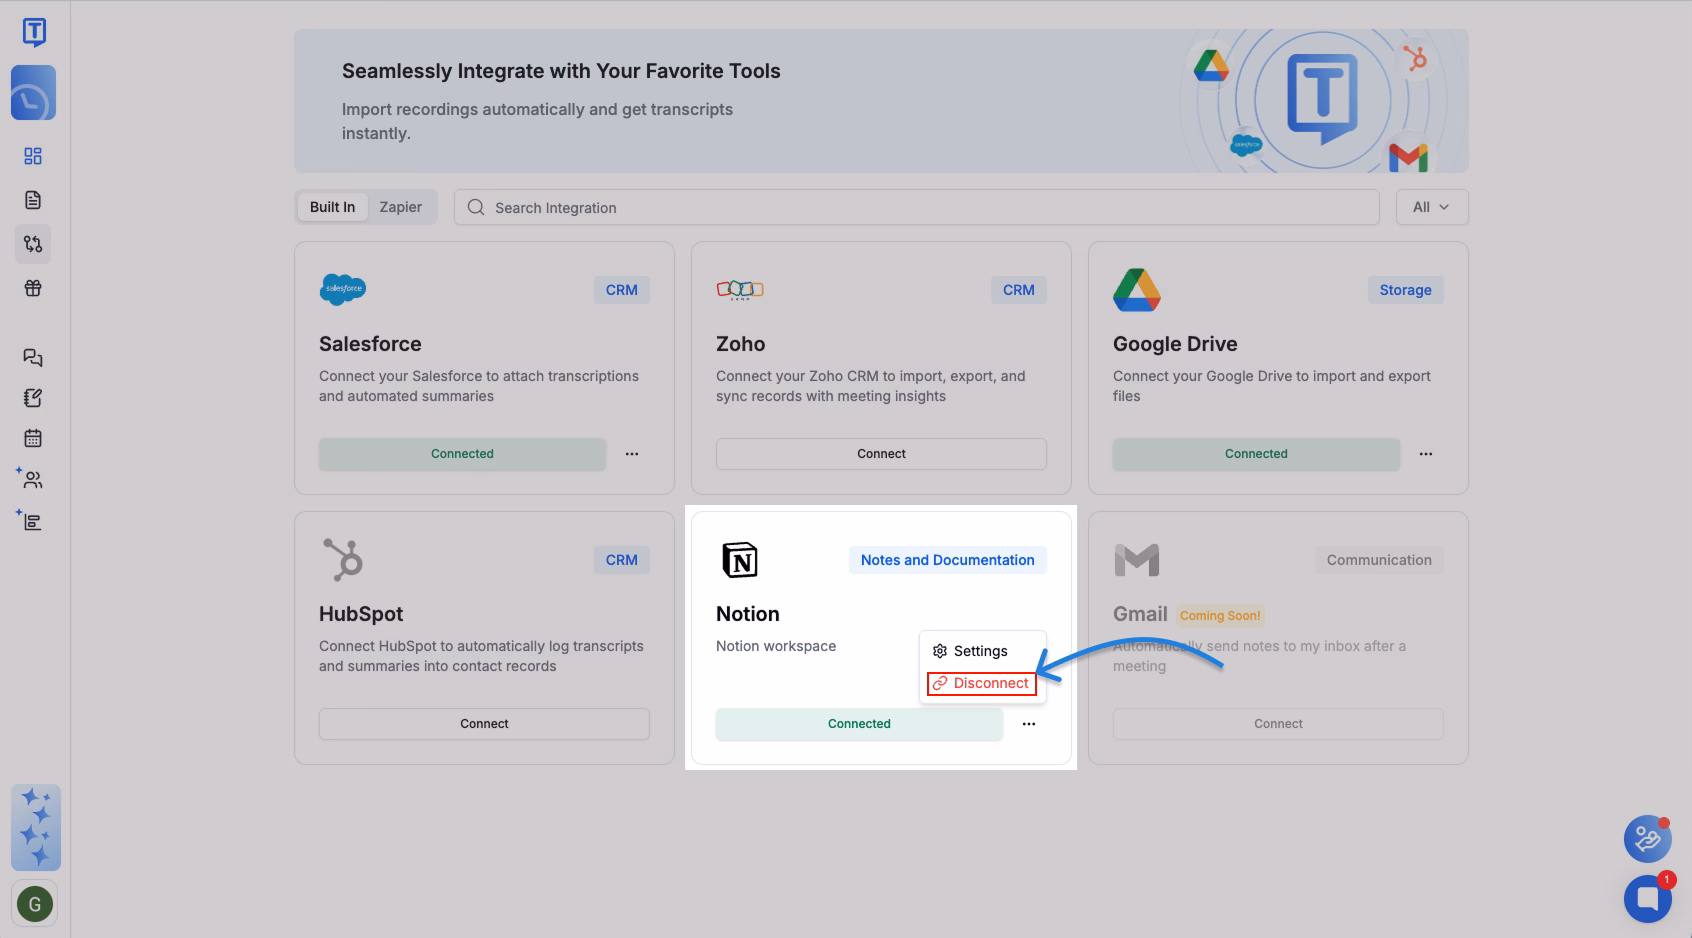Choose Disconnect in Notion menu

coord(982,683)
